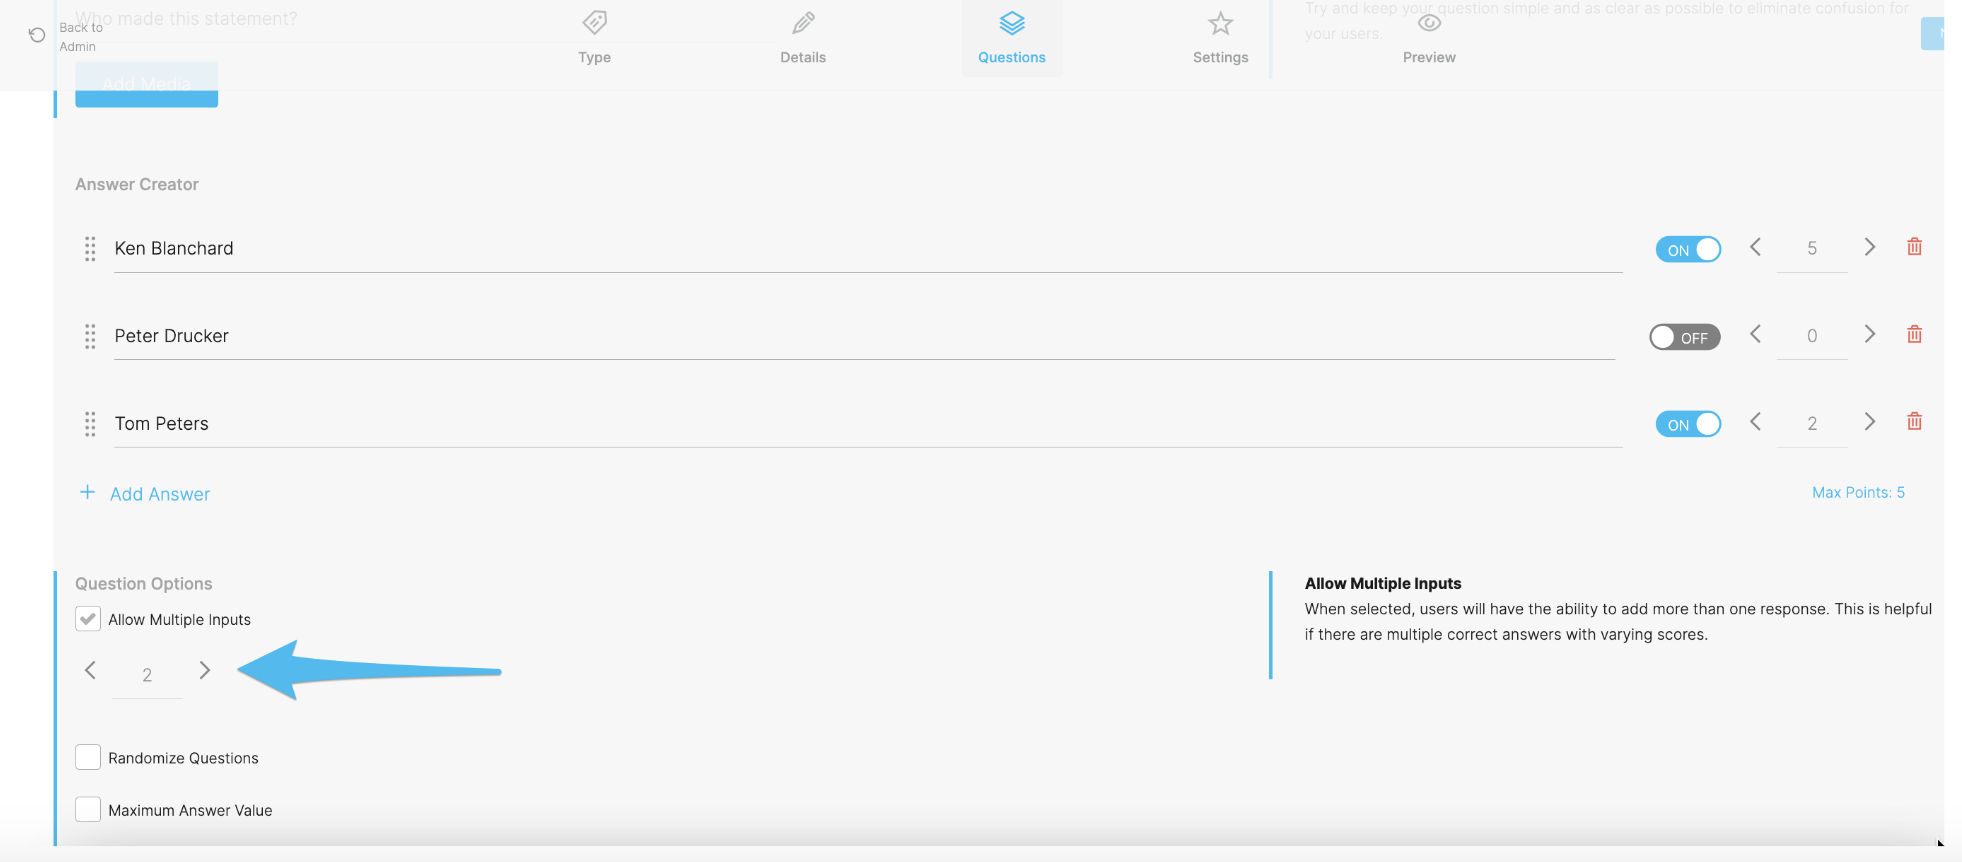The image size is (1962, 862).
Task: Open the Details step pencil icon
Action: click(803, 22)
